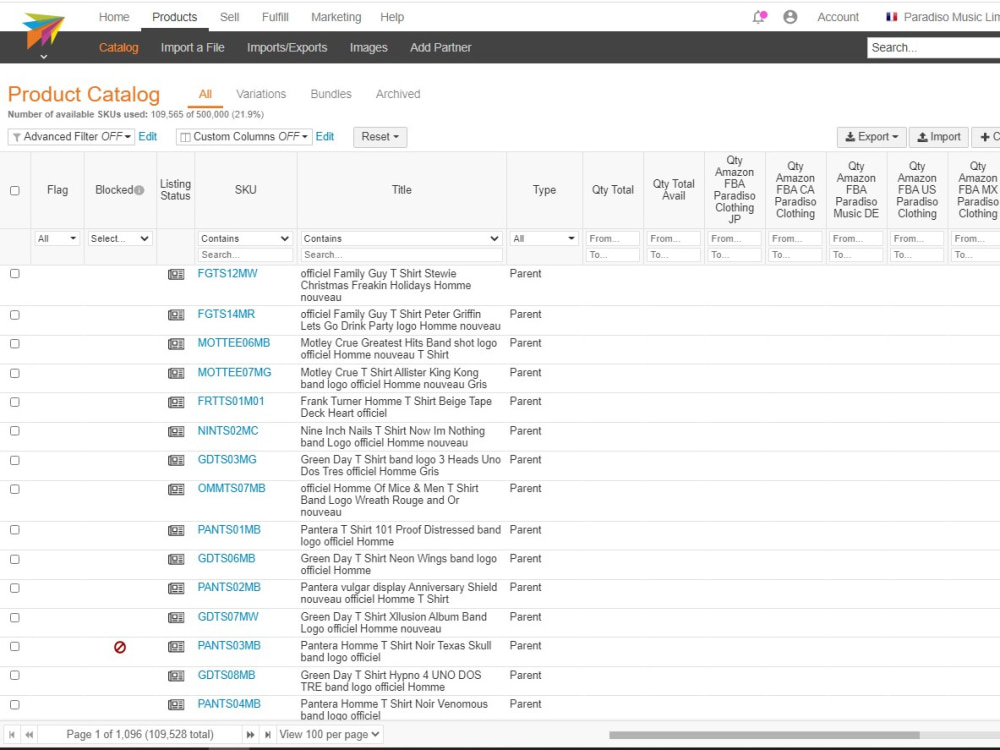Screen dimensions: 1000x750
Task: Go to previous page arrow
Action: [x=29, y=735]
